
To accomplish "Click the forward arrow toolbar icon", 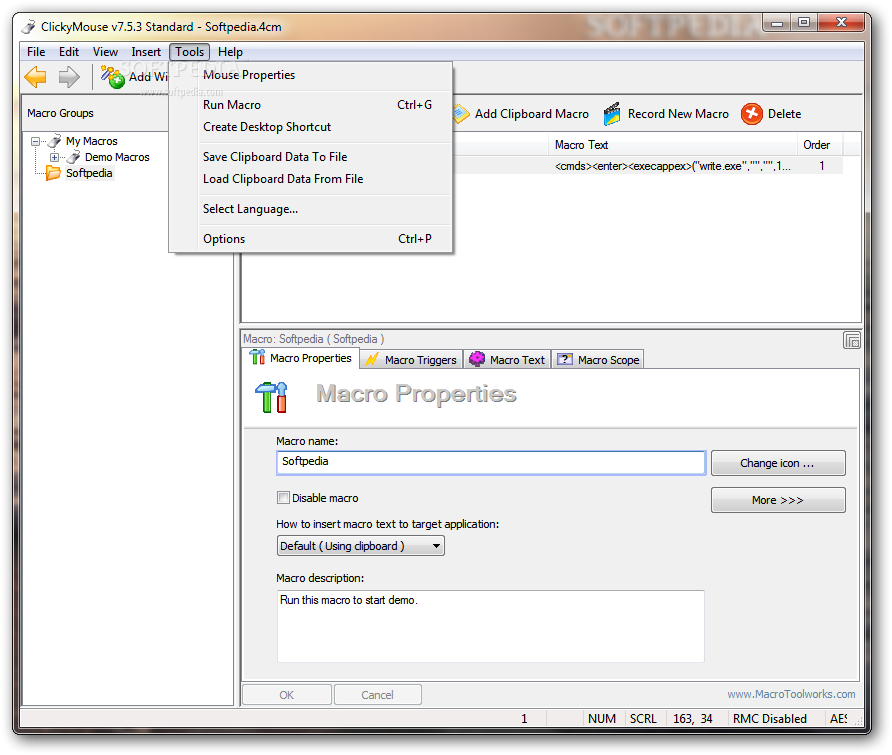I will pos(69,77).
